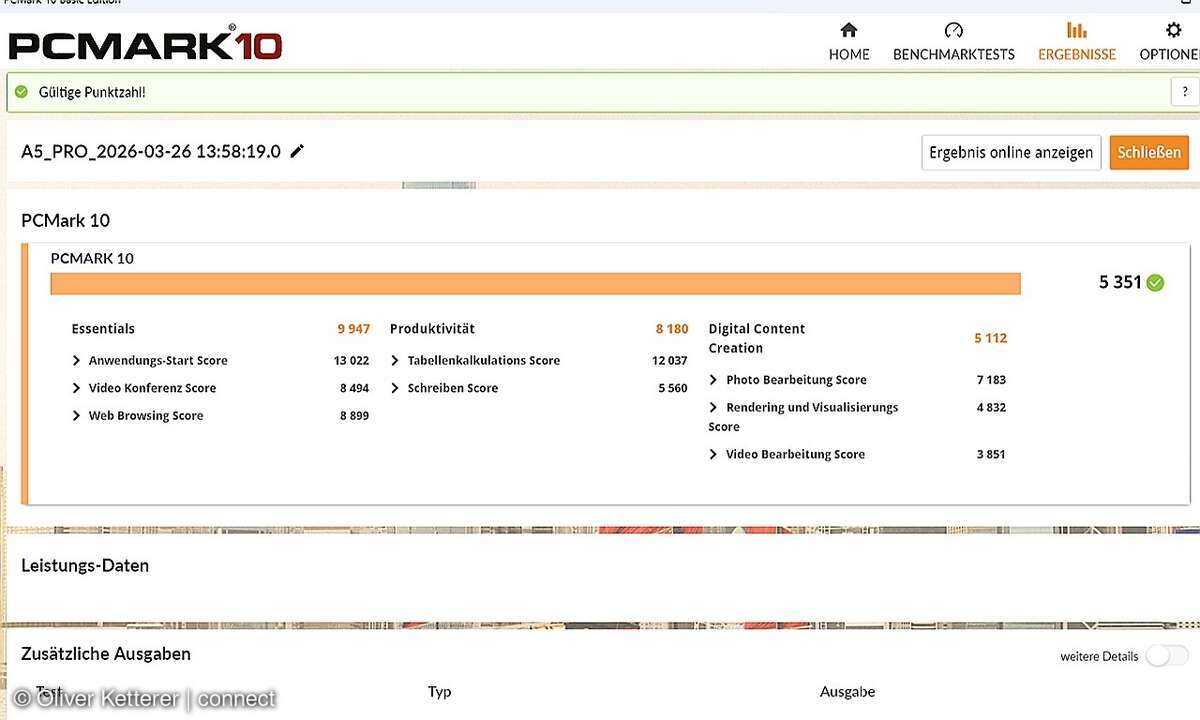Expand Tabellenkalkulations Score row

pos(396,361)
